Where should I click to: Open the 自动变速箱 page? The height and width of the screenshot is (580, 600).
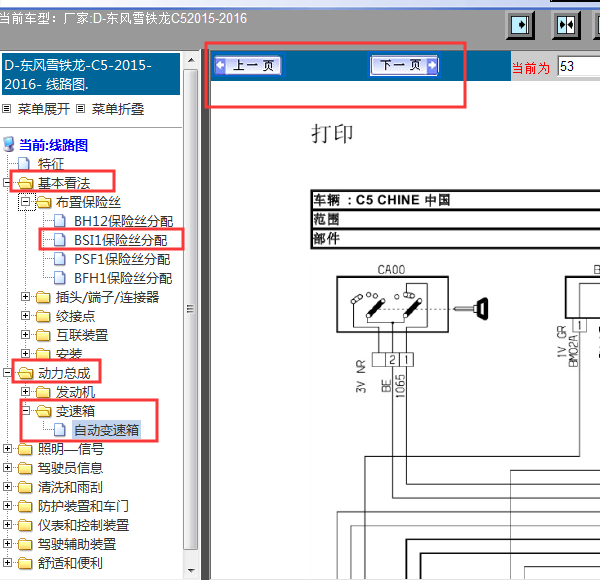[106, 430]
